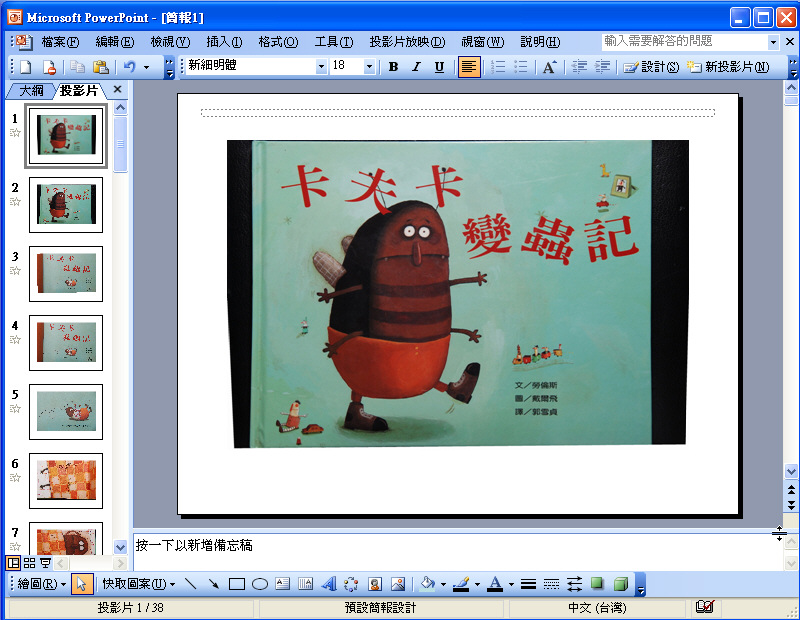Click the Copy icon in toolbar
800x620 pixels.
point(78,67)
